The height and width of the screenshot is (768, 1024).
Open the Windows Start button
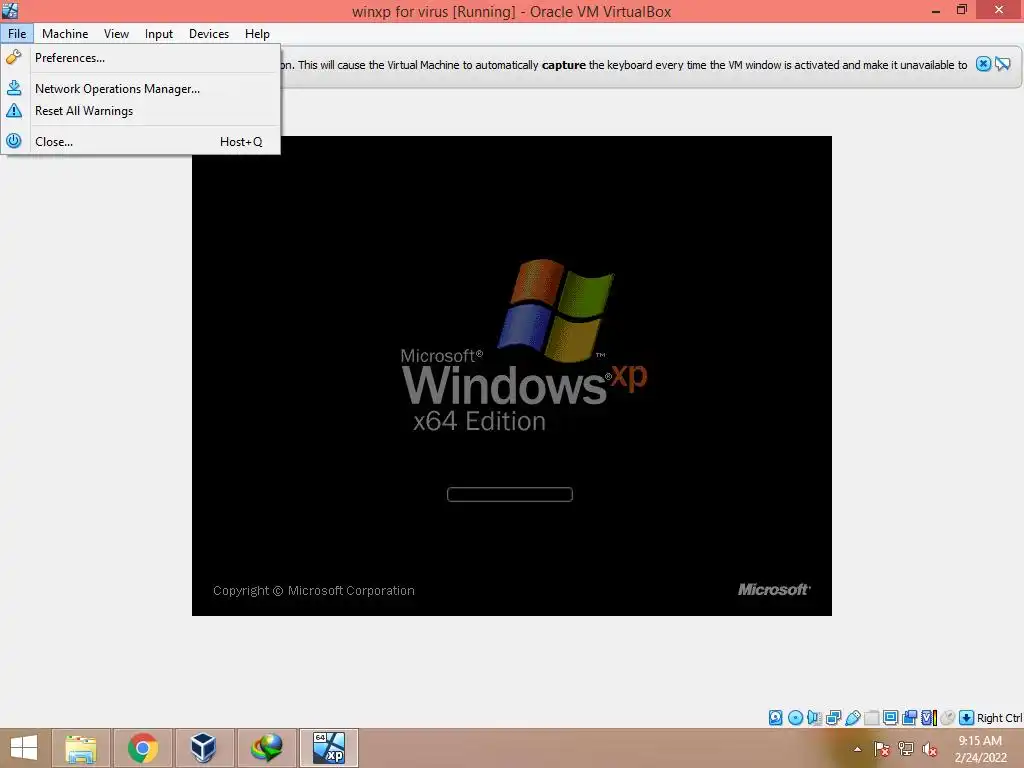[24, 748]
